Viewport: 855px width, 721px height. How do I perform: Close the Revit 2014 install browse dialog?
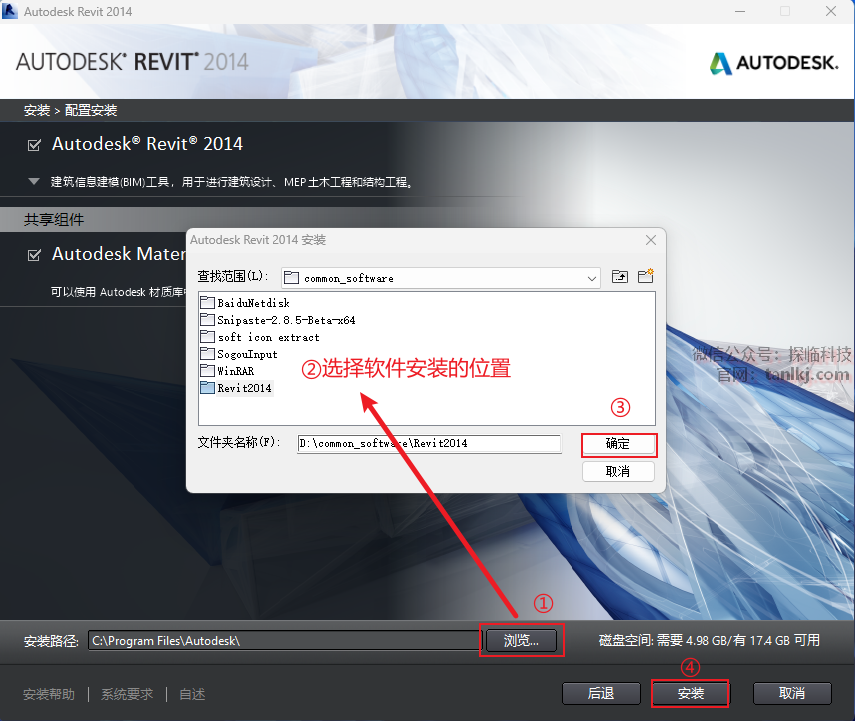(x=651, y=240)
